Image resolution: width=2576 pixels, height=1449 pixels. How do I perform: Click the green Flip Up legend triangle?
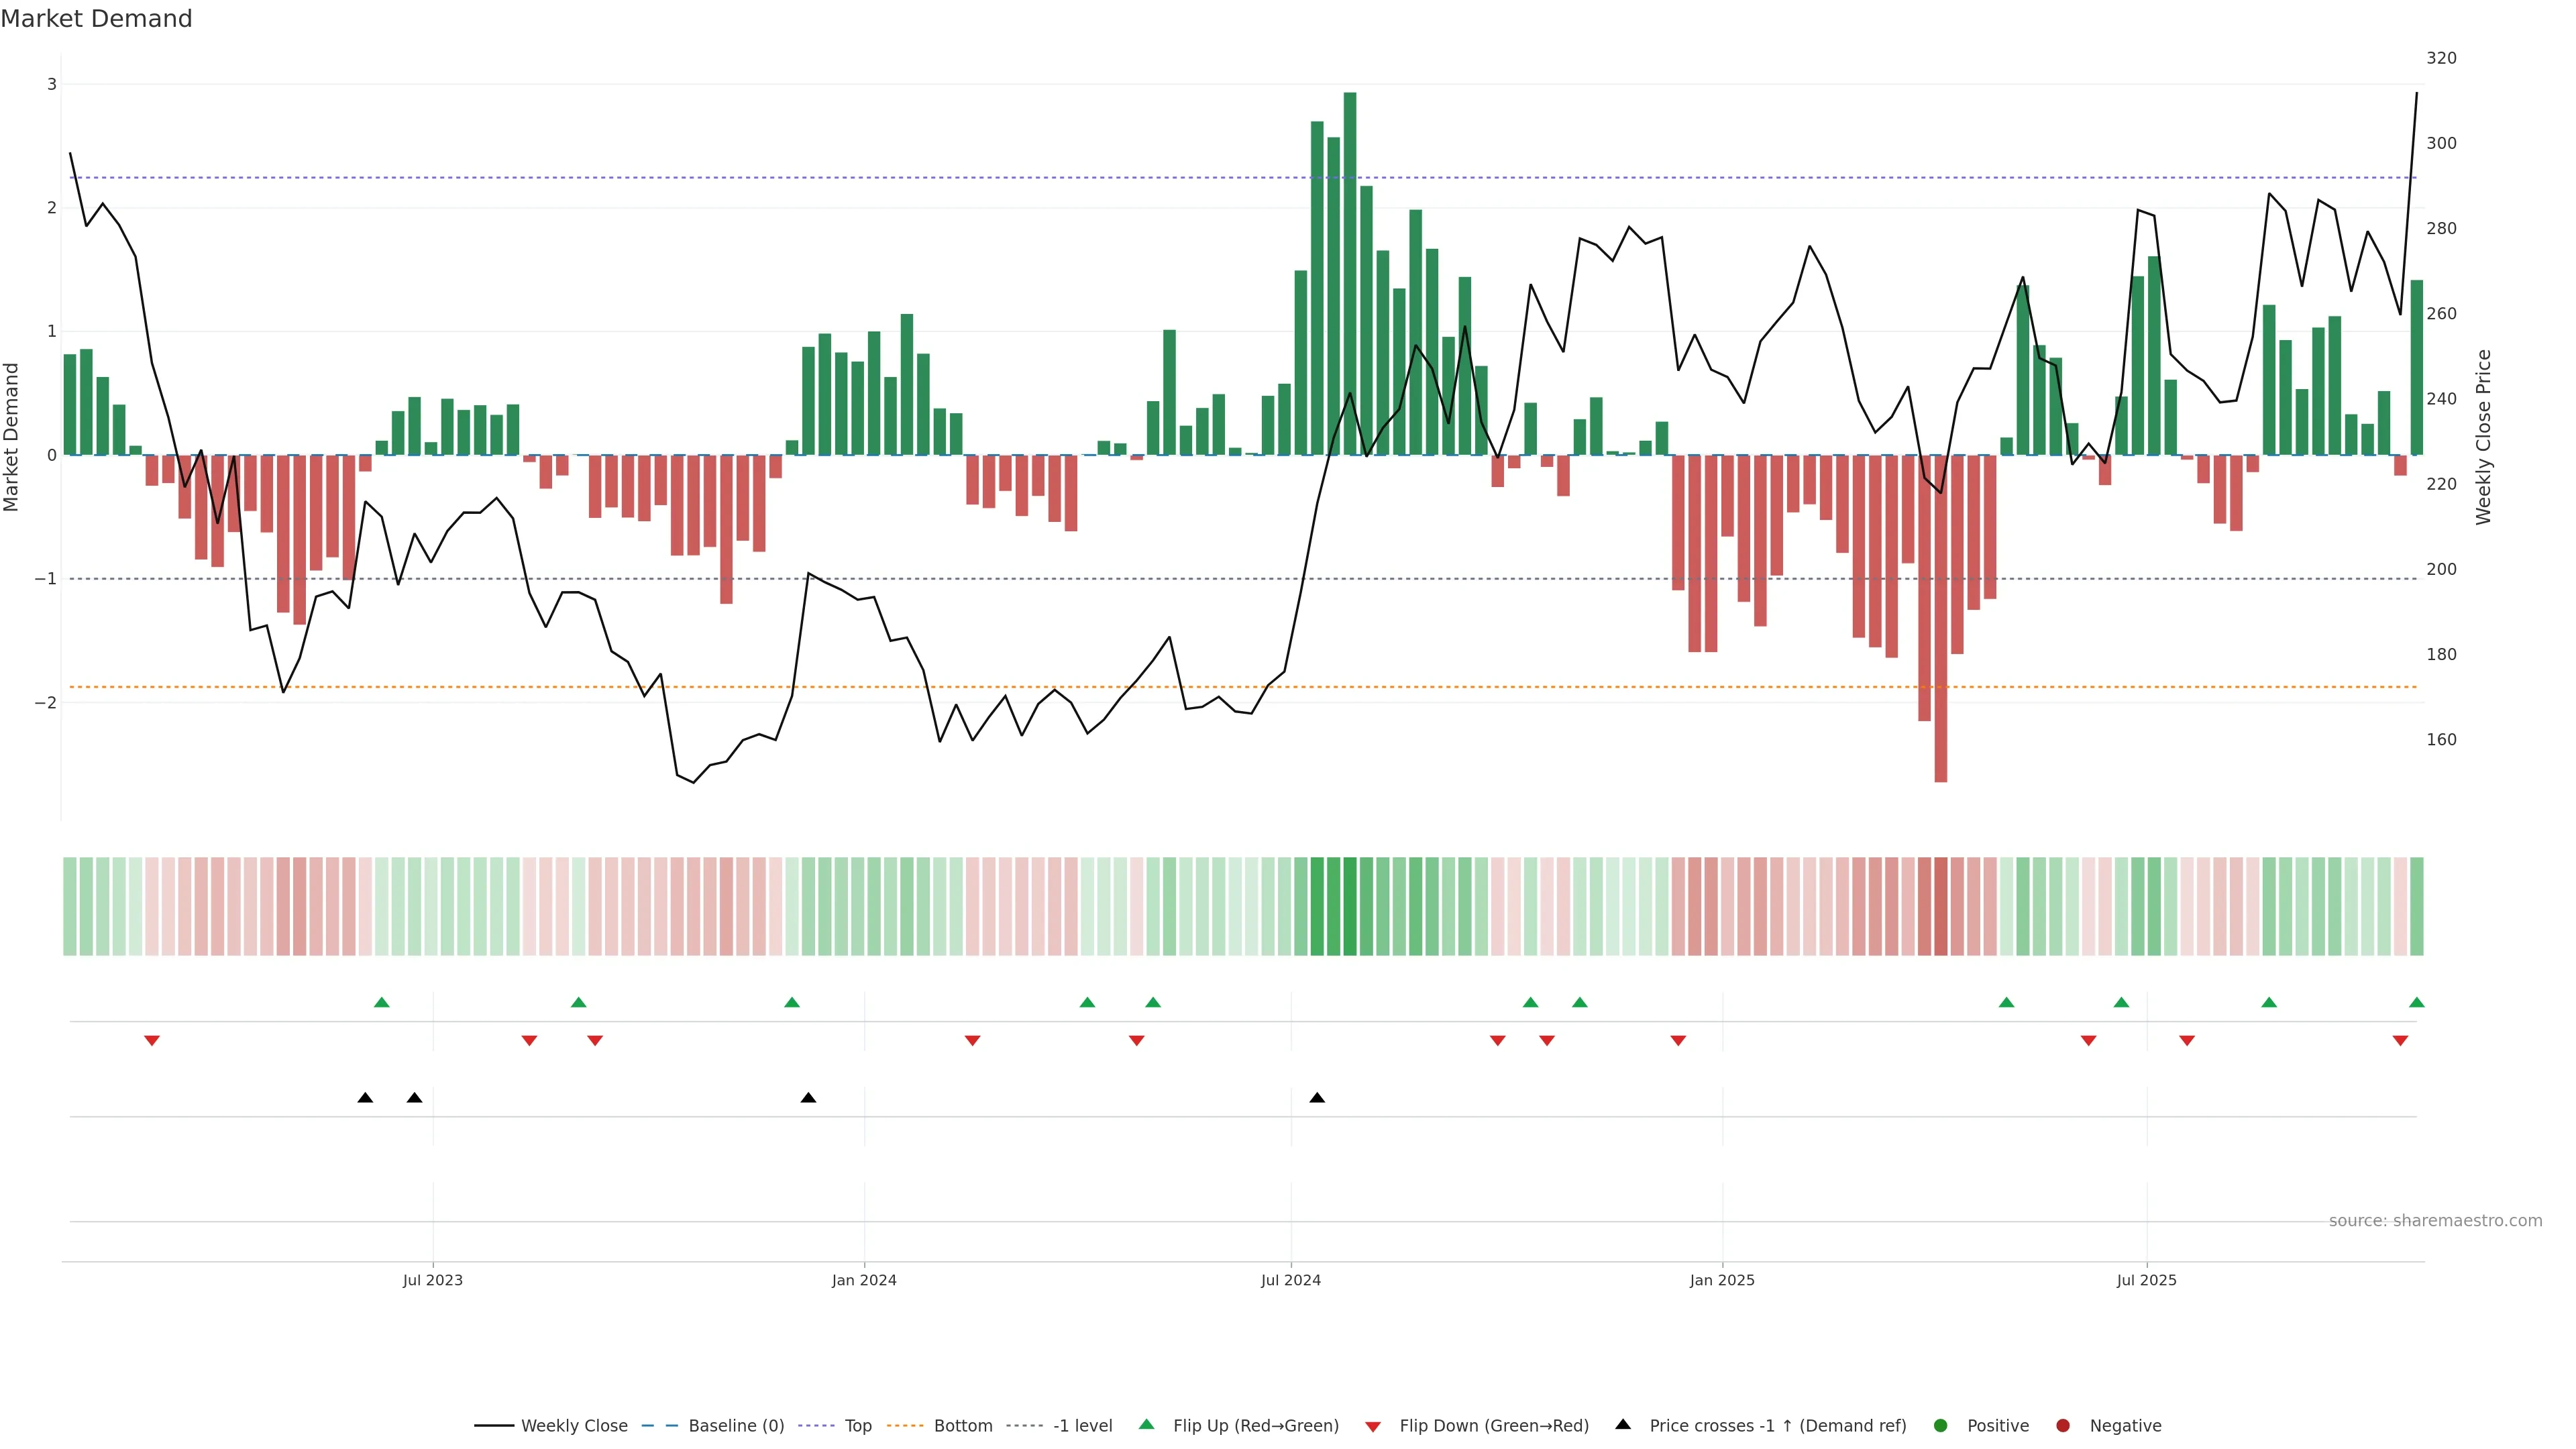tap(1147, 1424)
